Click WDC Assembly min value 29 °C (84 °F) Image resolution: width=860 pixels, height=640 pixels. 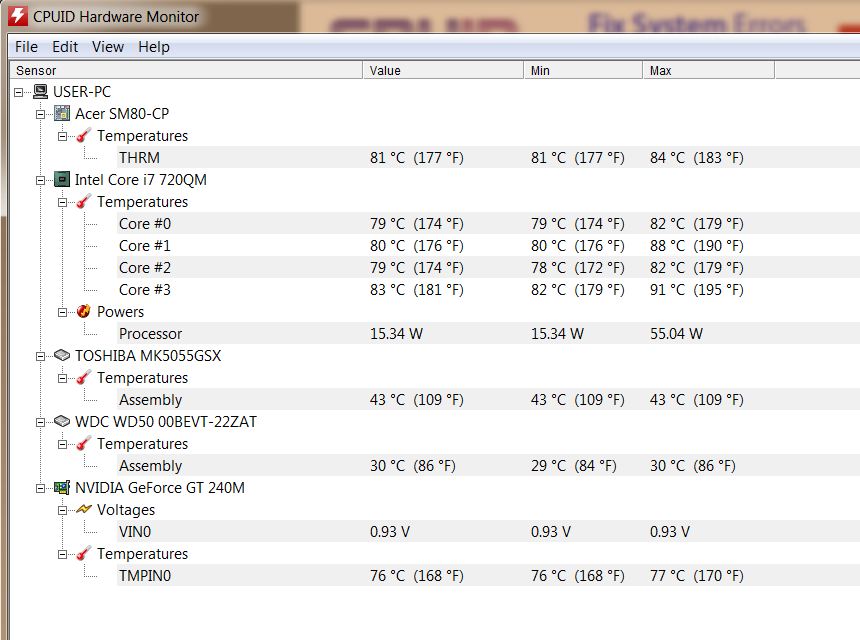(x=574, y=466)
